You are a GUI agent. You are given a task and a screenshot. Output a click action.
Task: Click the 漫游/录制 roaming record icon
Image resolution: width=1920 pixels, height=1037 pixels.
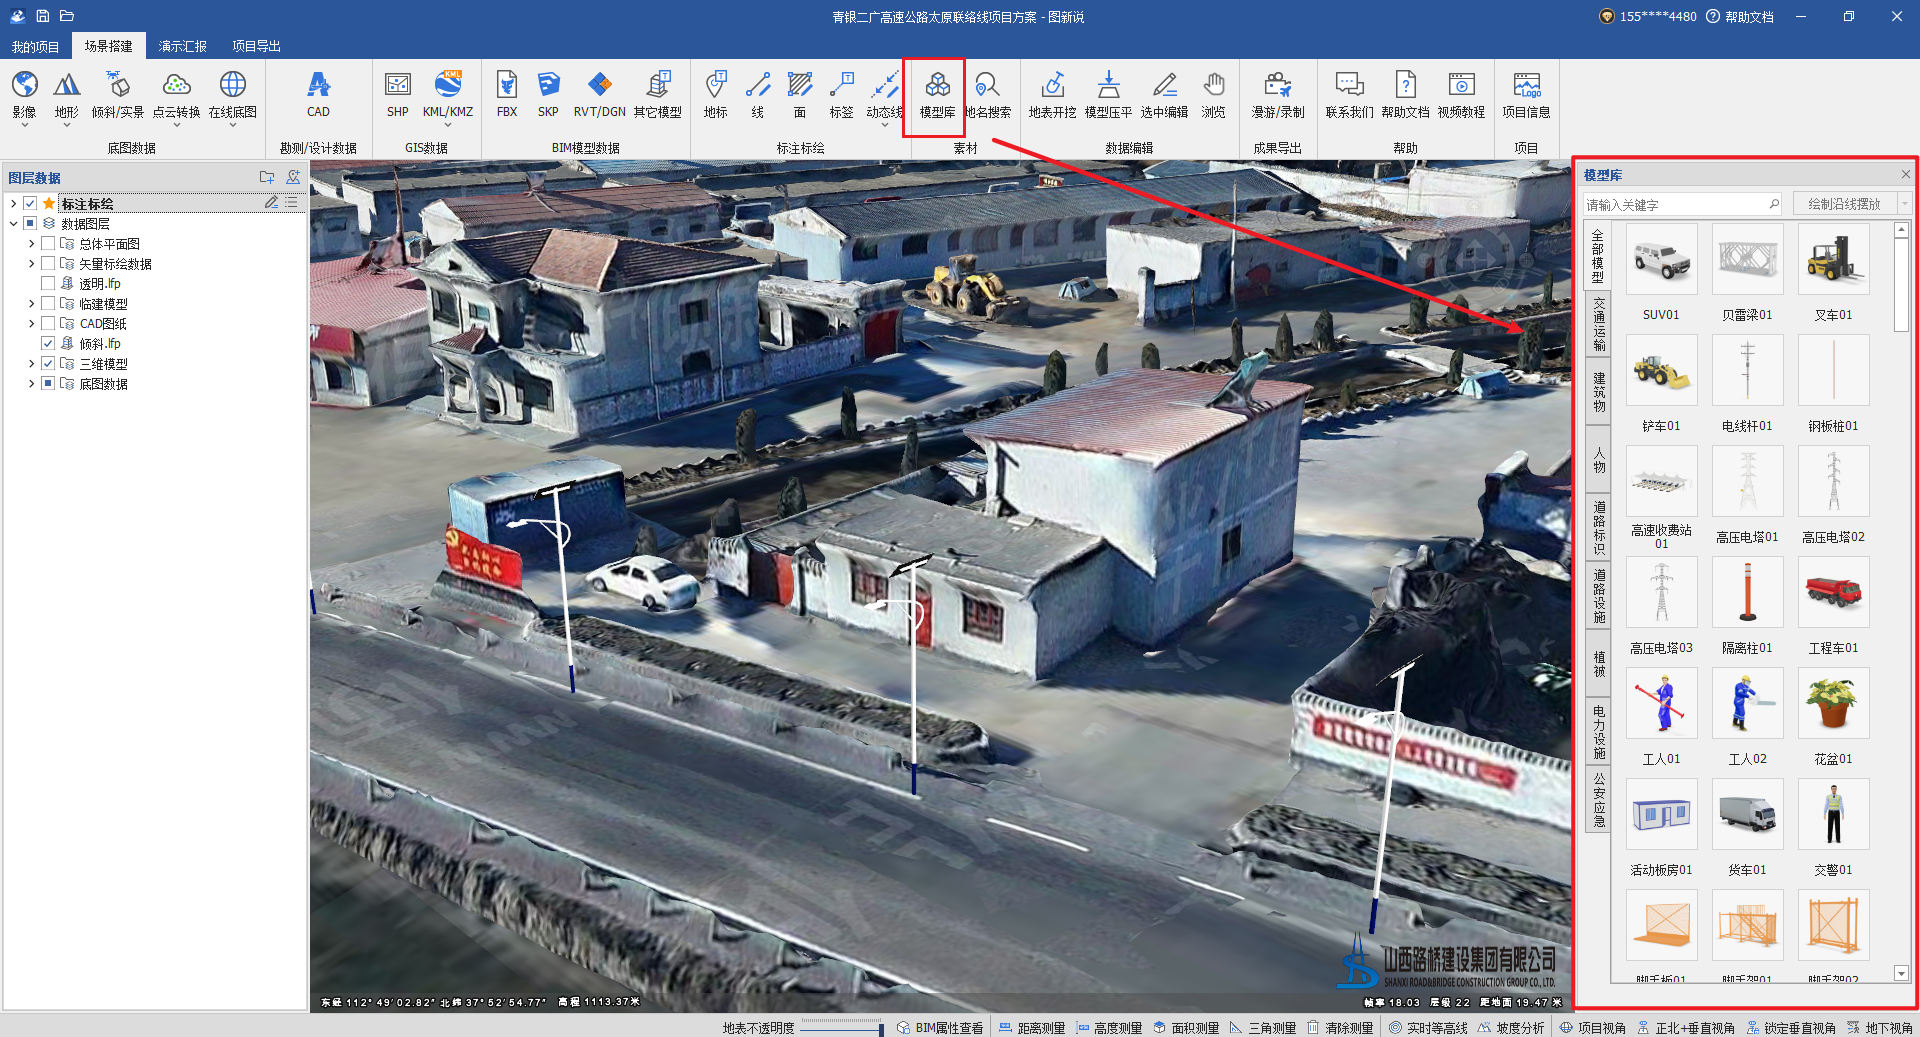(x=1277, y=95)
